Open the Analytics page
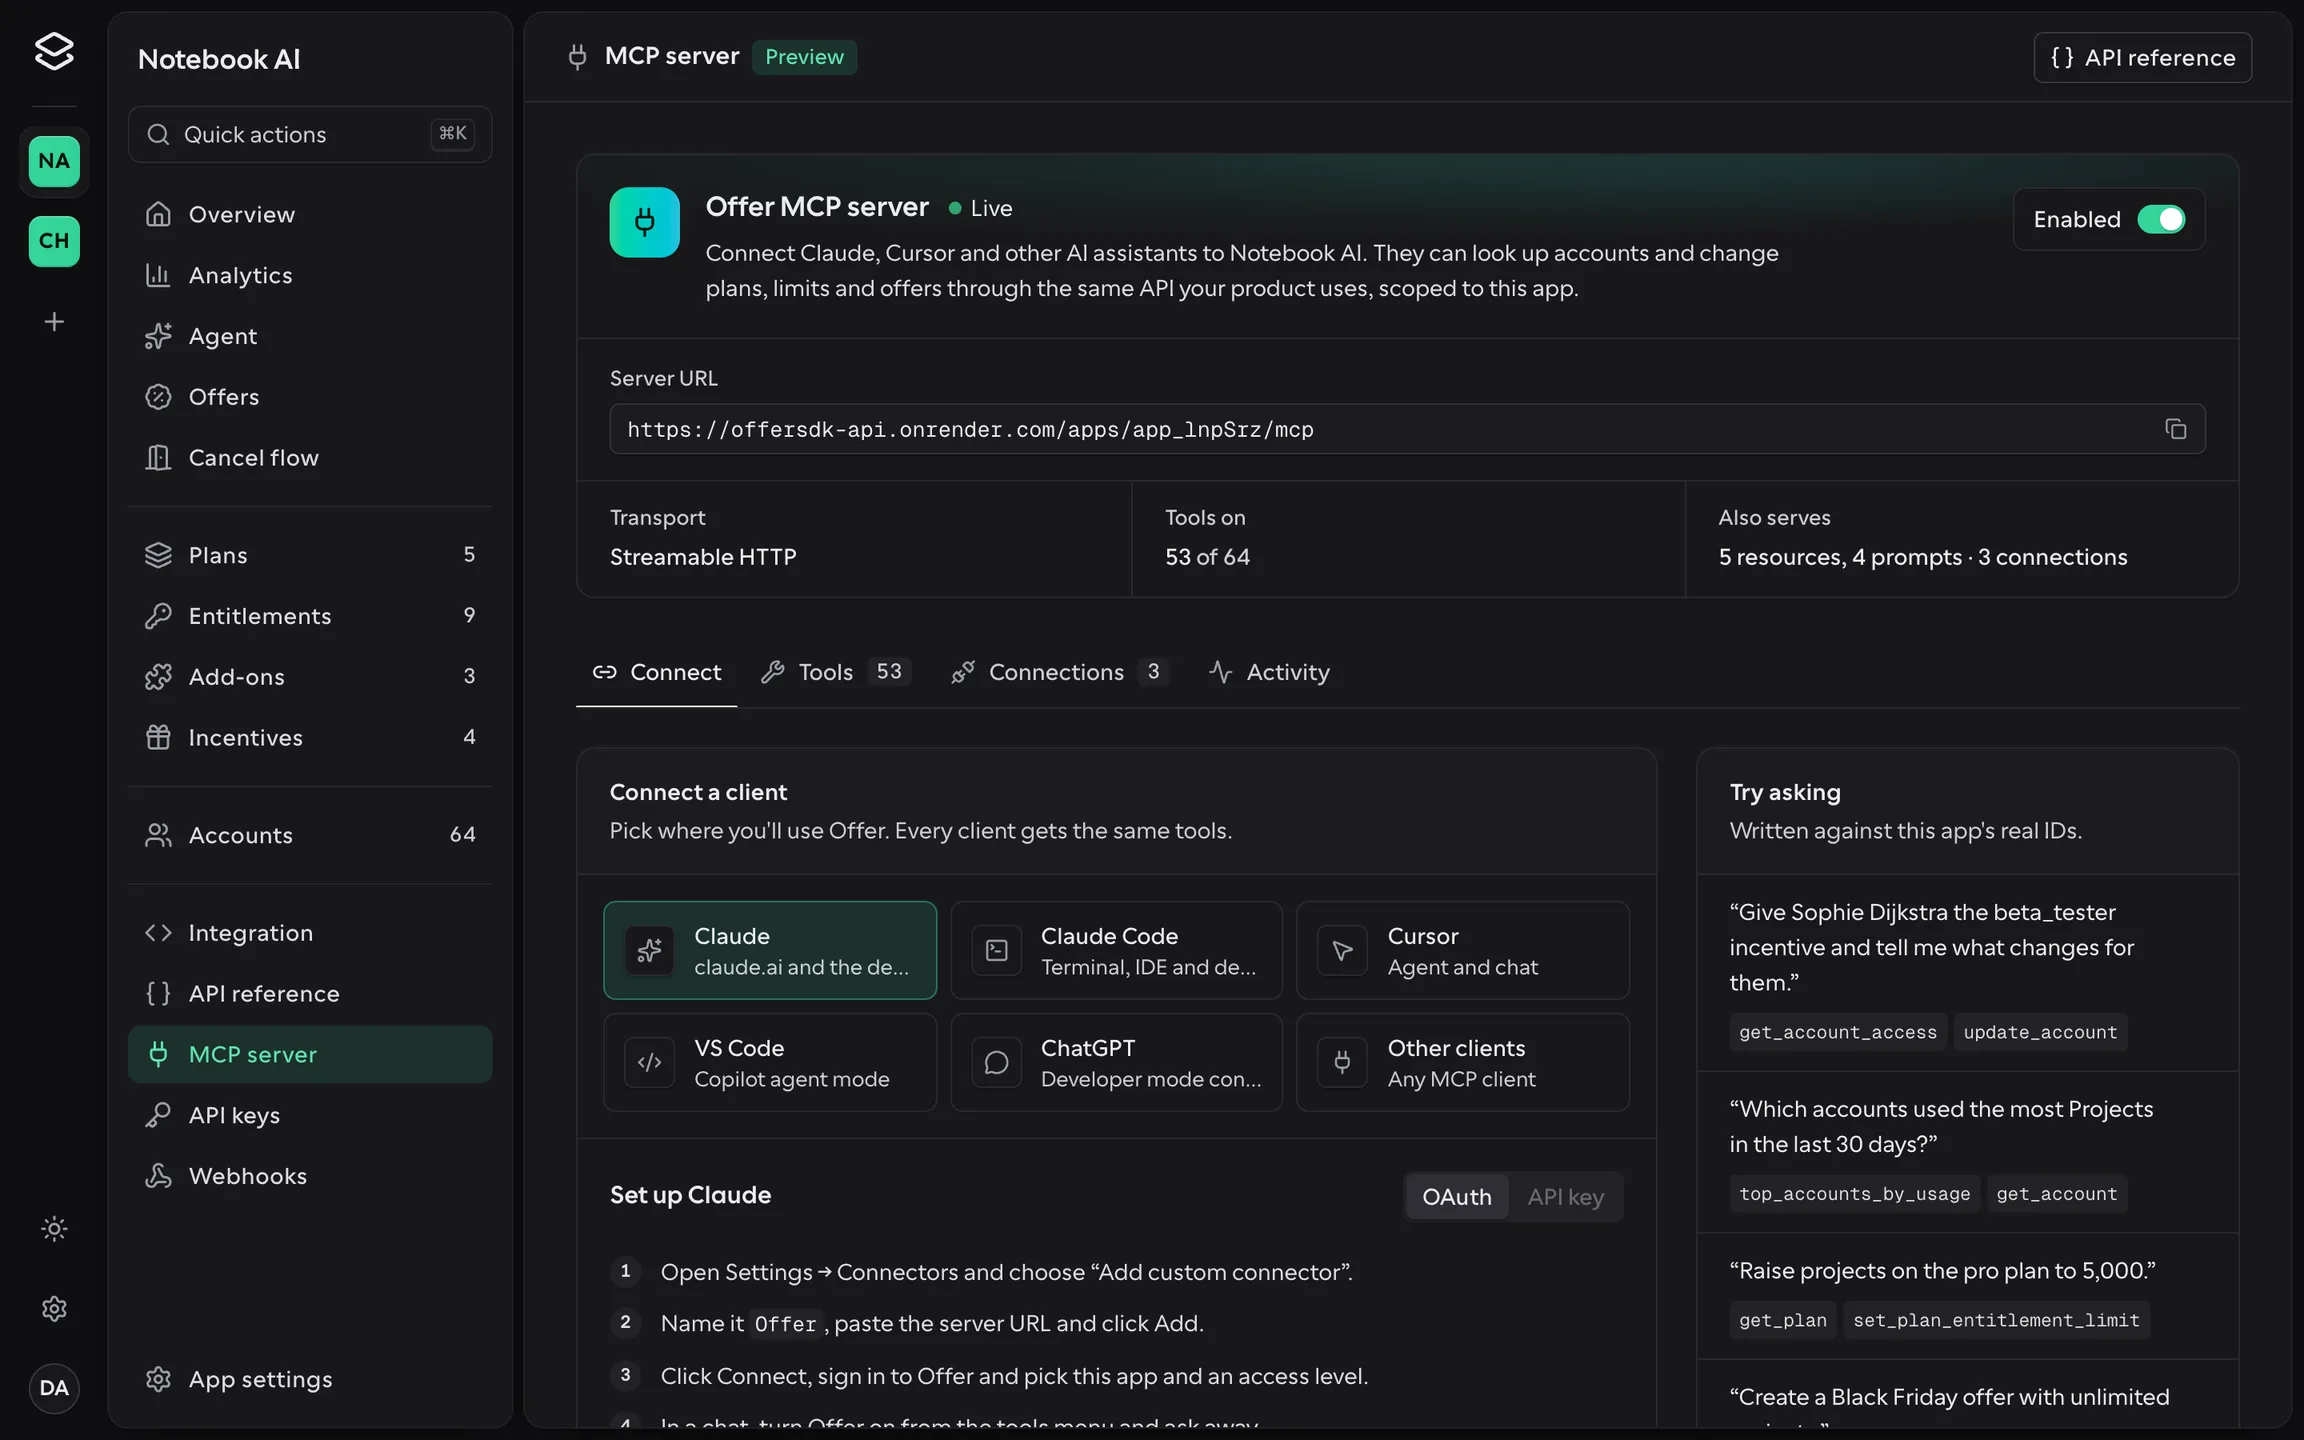 tap(310, 275)
